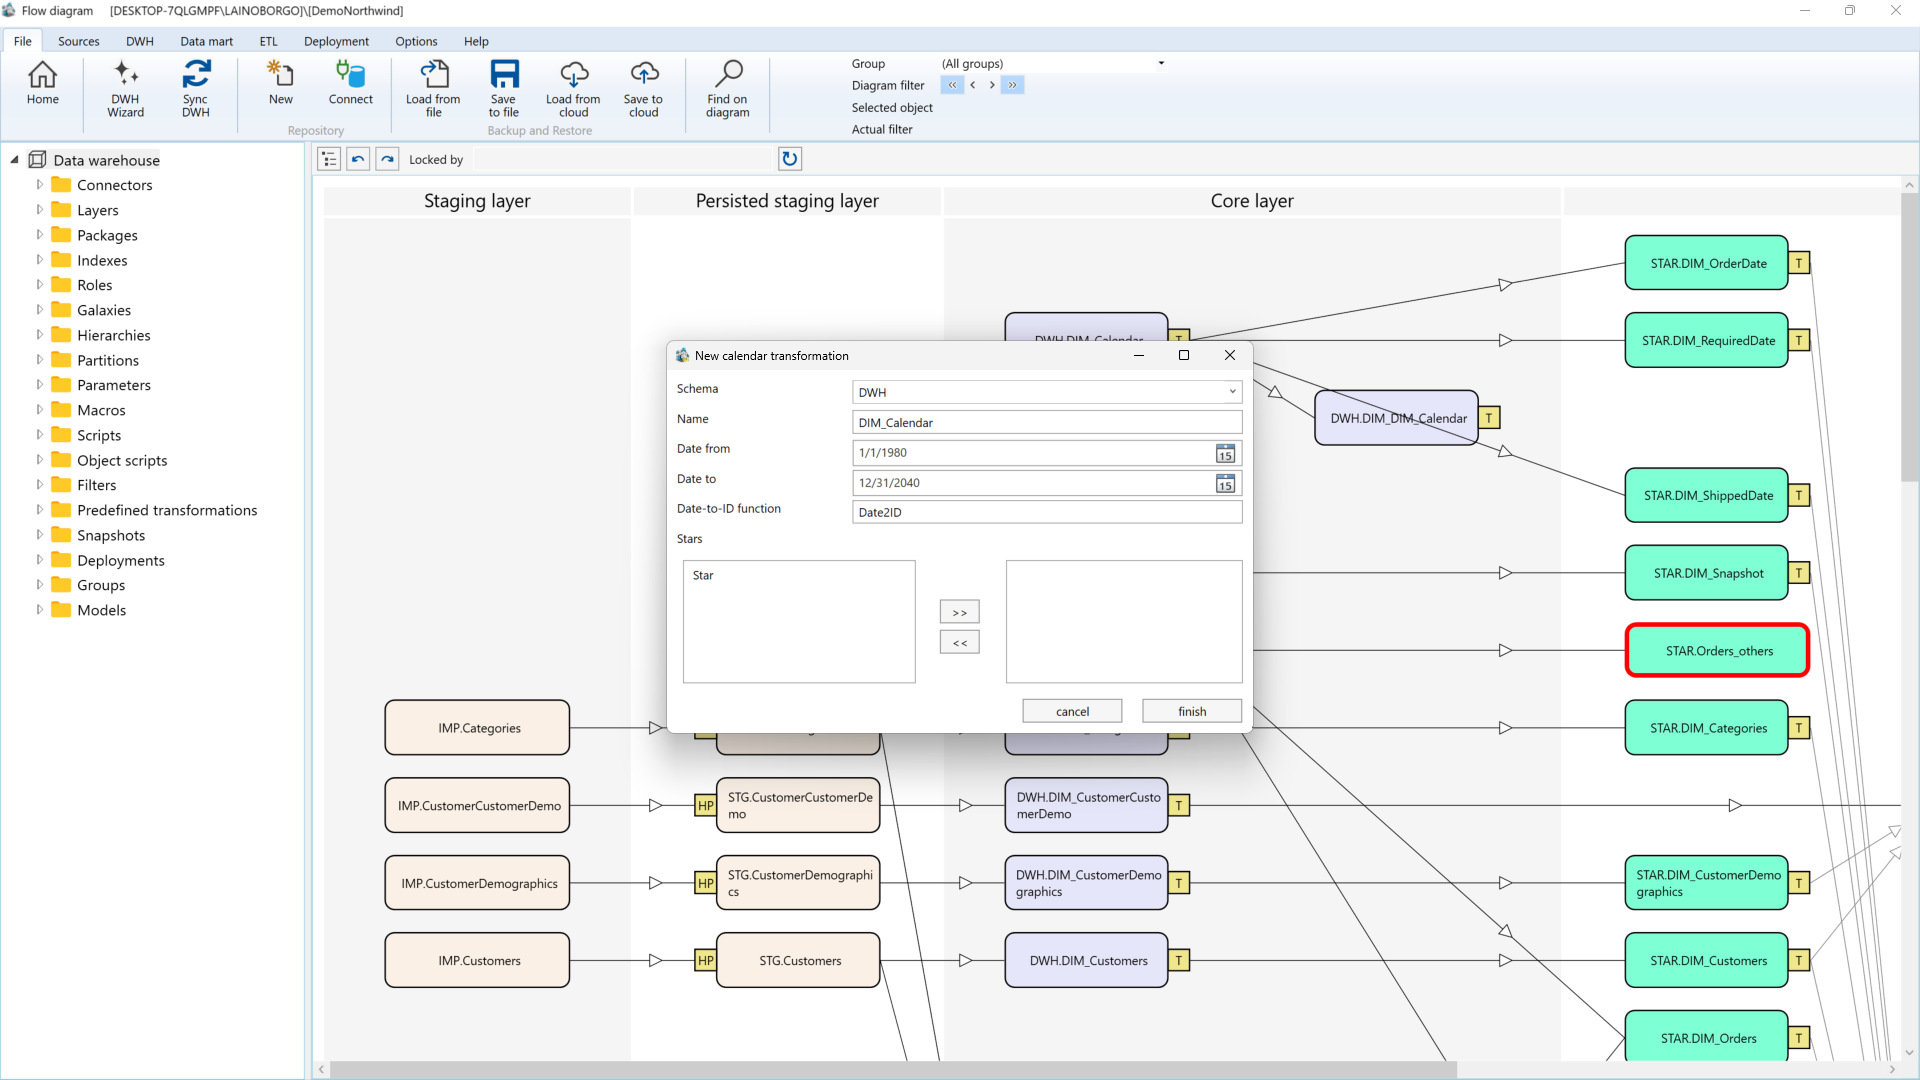Open the Deployment menu
The width and height of the screenshot is (1920, 1080).
[x=337, y=41]
